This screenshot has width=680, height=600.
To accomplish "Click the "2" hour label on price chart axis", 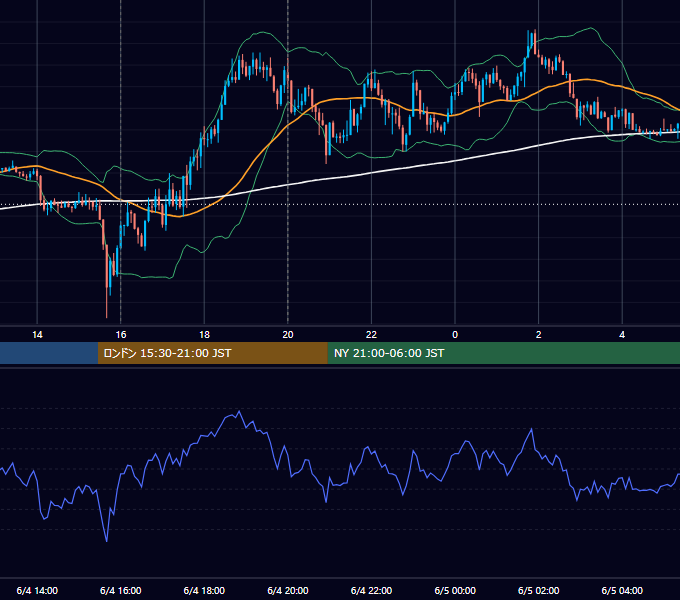I will 539,335.
